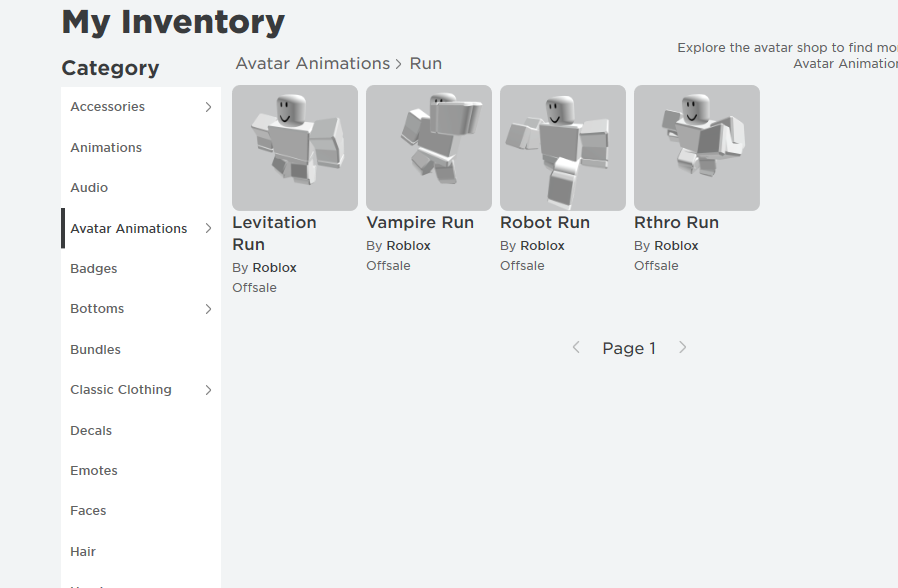Select the Bundles category
Viewport: 898px width, 588px height.
coord(95,350)
